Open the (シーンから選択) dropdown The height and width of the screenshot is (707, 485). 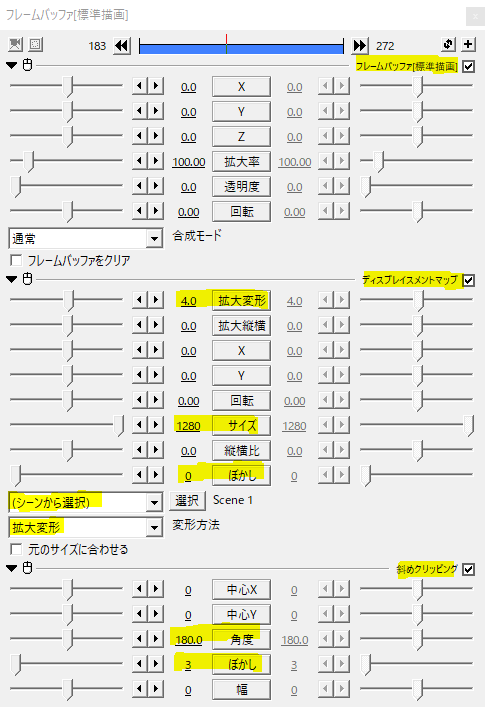click(x=86, y=502)
